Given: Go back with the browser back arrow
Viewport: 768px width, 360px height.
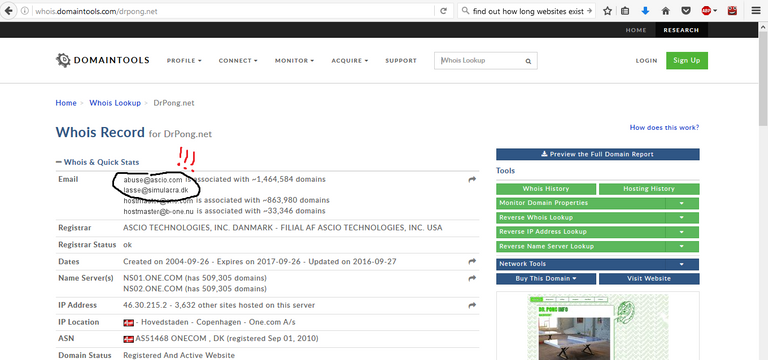Looking at the screenshot, I should (8, 10).
